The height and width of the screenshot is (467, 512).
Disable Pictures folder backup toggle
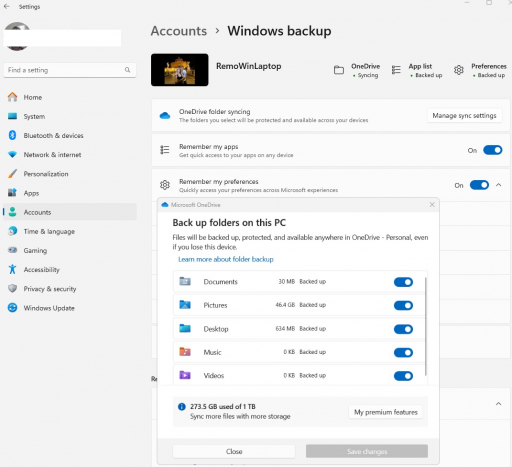tap(403, 305)
